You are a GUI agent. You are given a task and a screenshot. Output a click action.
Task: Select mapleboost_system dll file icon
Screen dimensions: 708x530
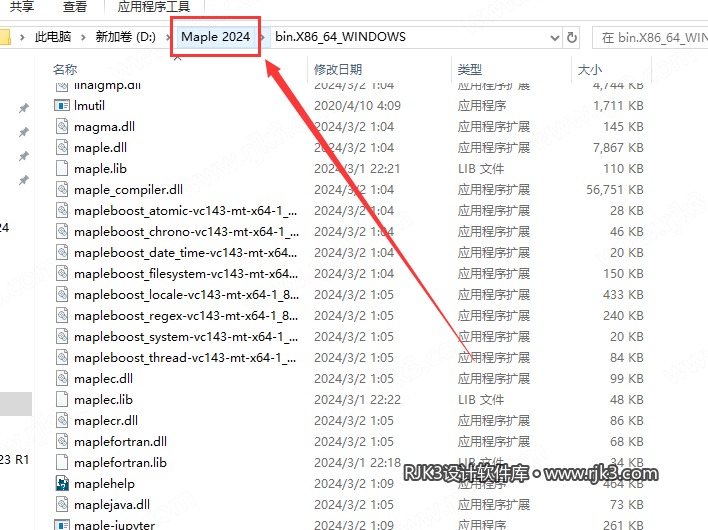tap(62, 336)
